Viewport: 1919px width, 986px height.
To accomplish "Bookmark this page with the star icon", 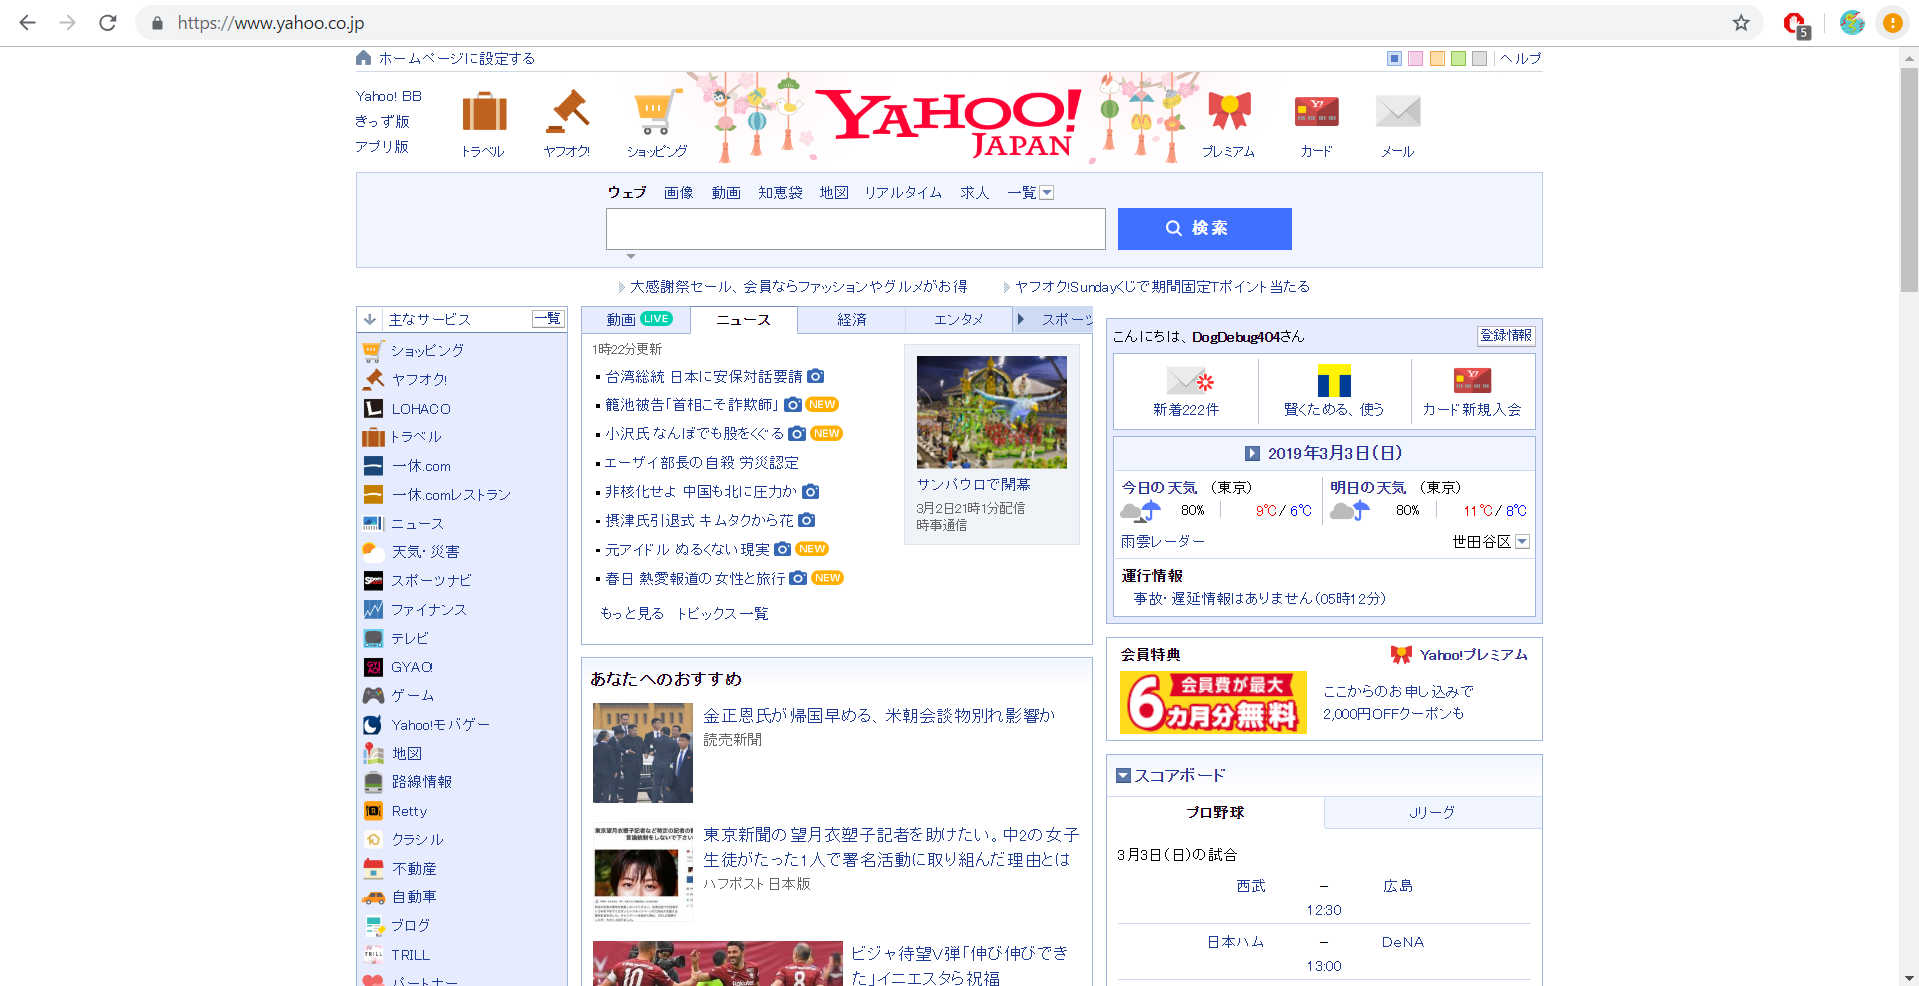I will (1741, 22).
